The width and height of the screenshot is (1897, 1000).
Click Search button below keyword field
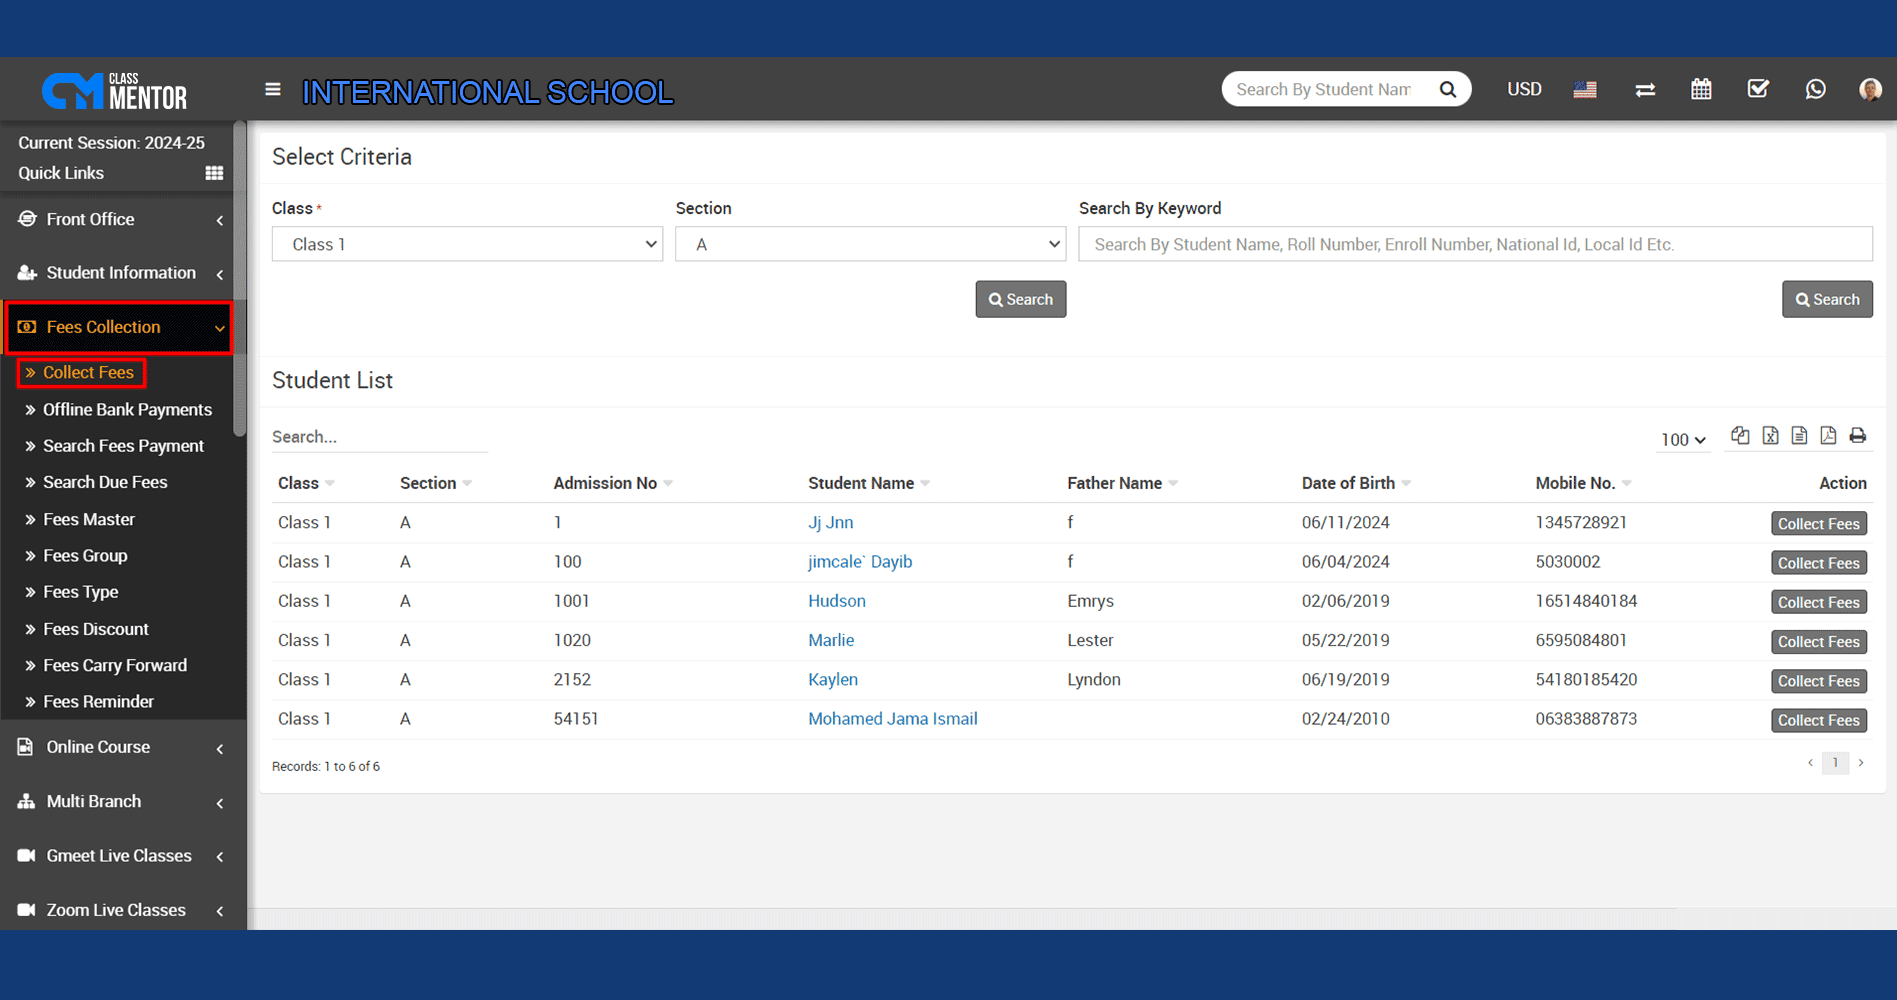click(x=1827, y=299)
